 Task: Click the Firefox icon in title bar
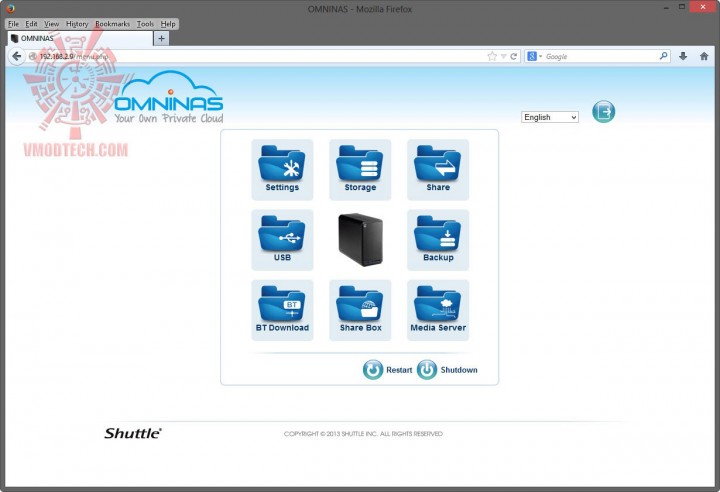10,8
